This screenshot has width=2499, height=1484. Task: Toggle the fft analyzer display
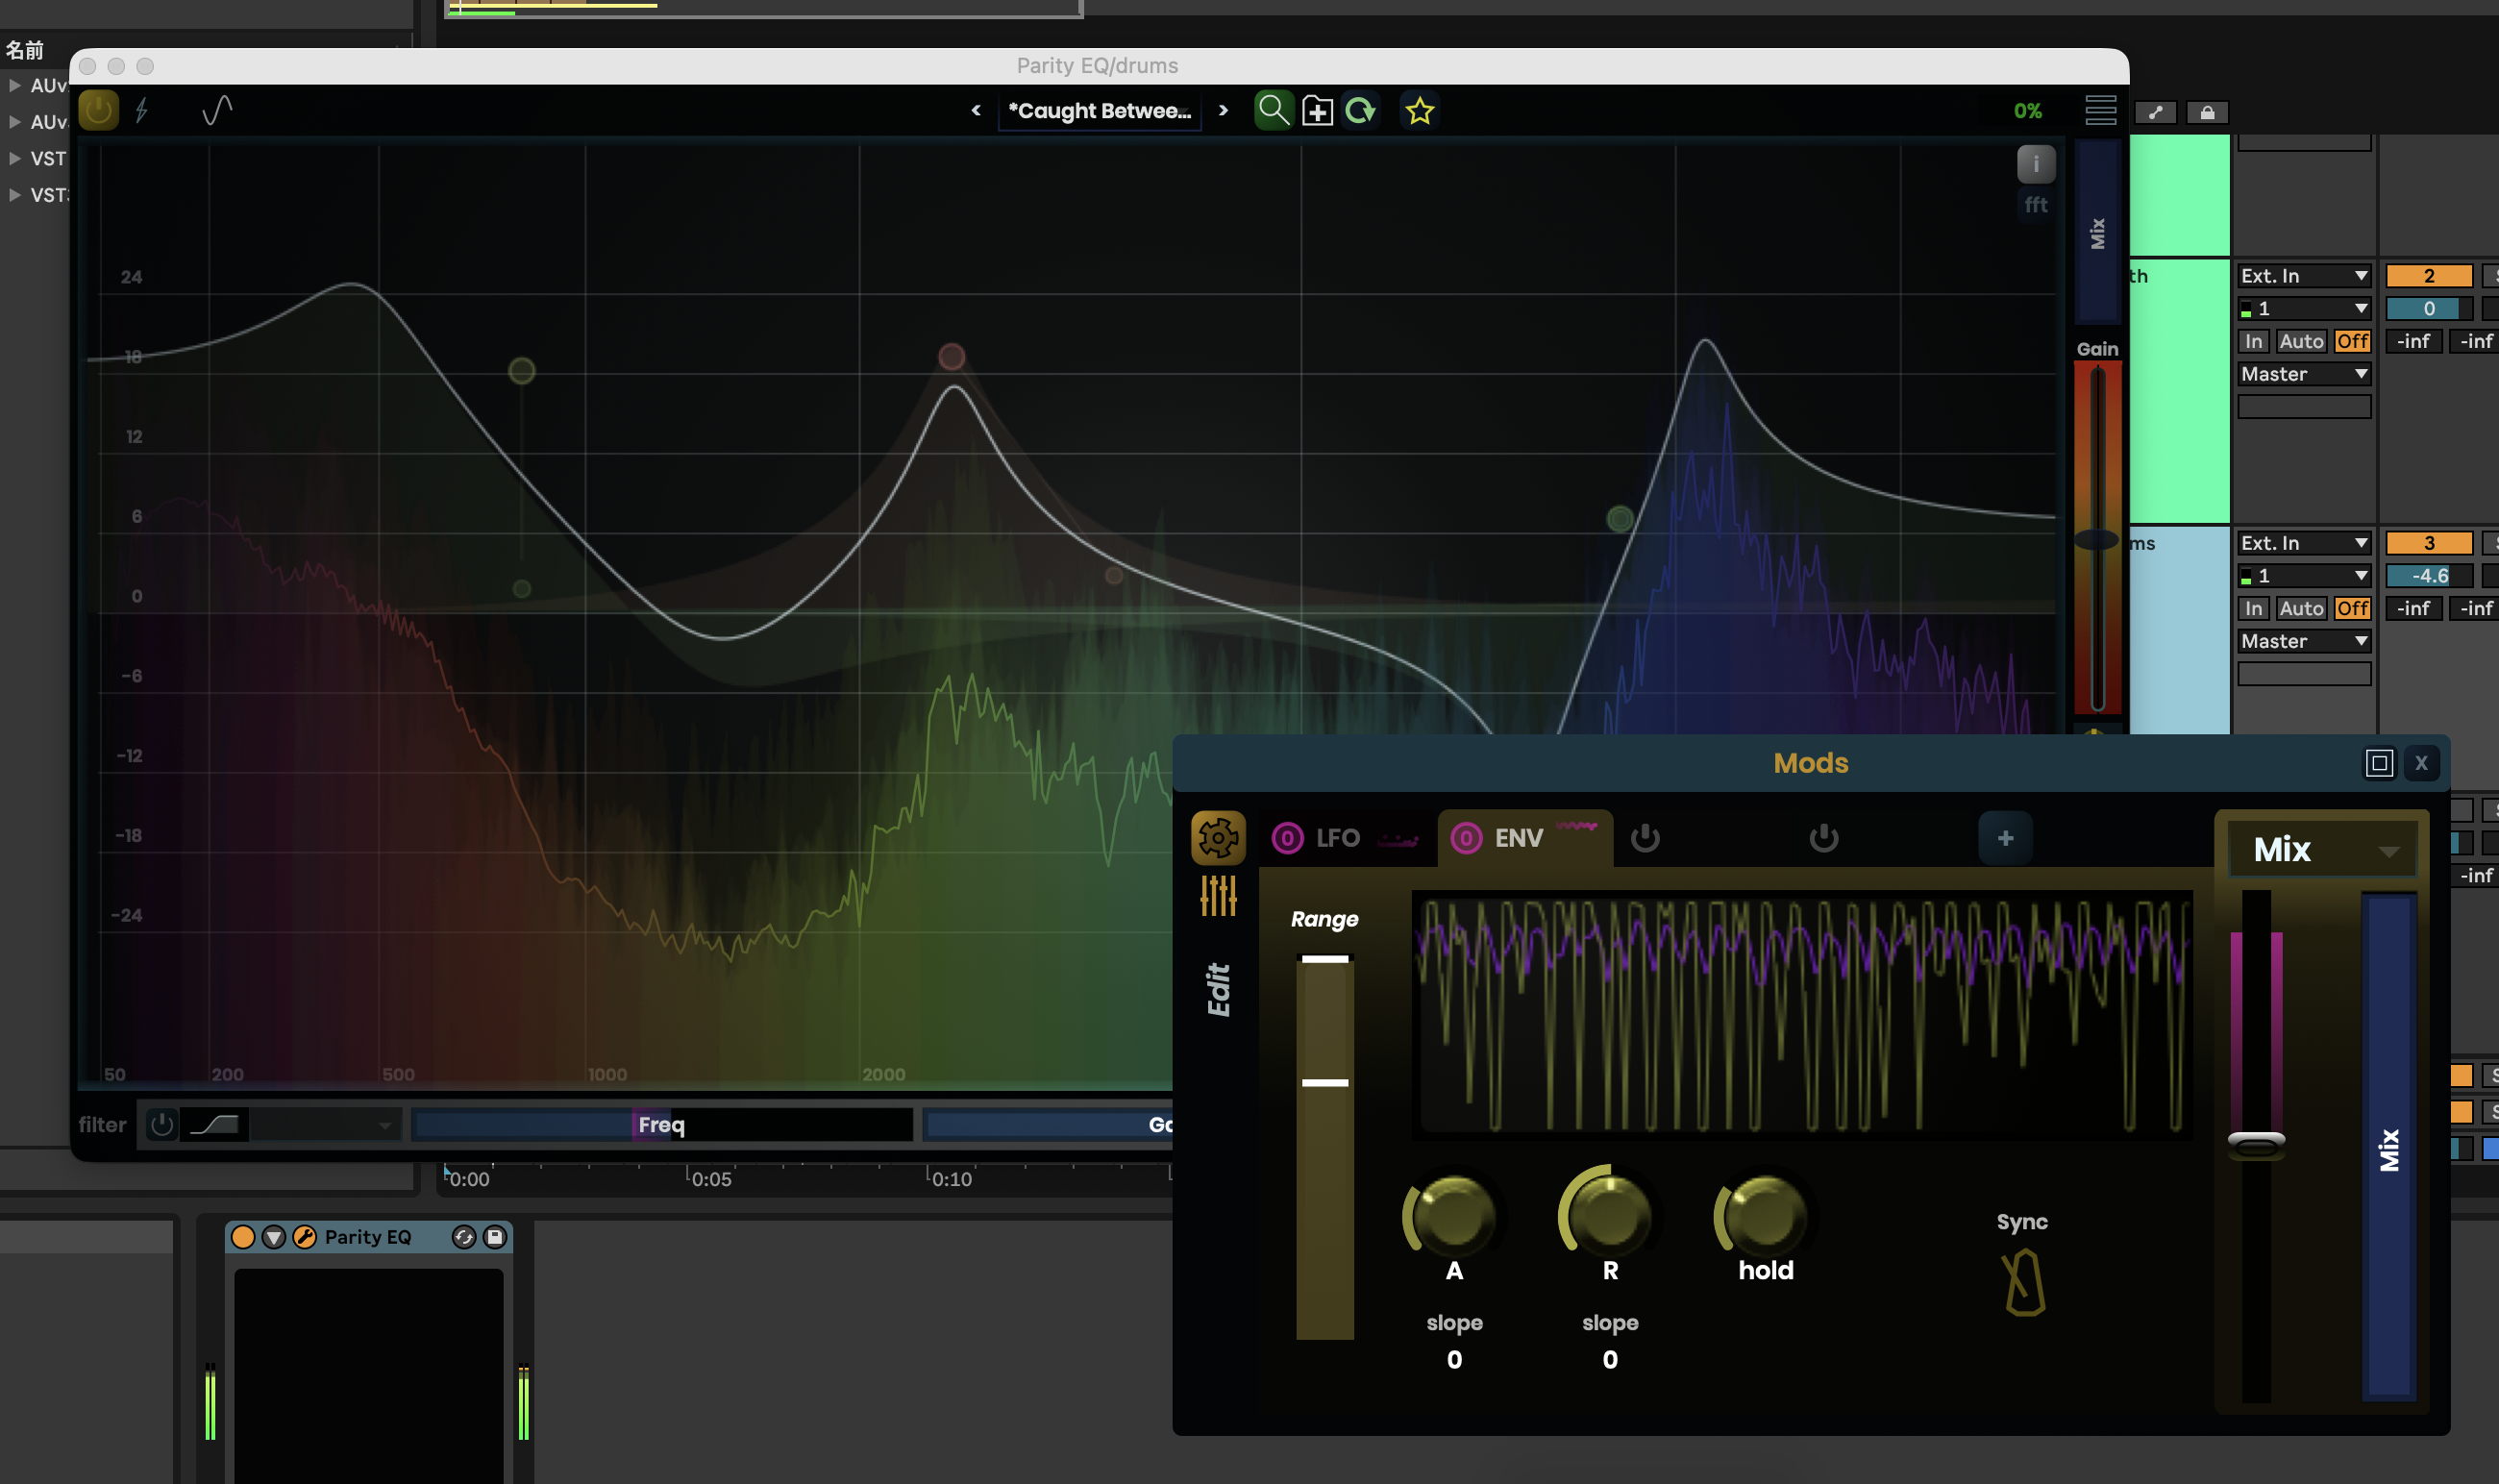pos(2036,204)
